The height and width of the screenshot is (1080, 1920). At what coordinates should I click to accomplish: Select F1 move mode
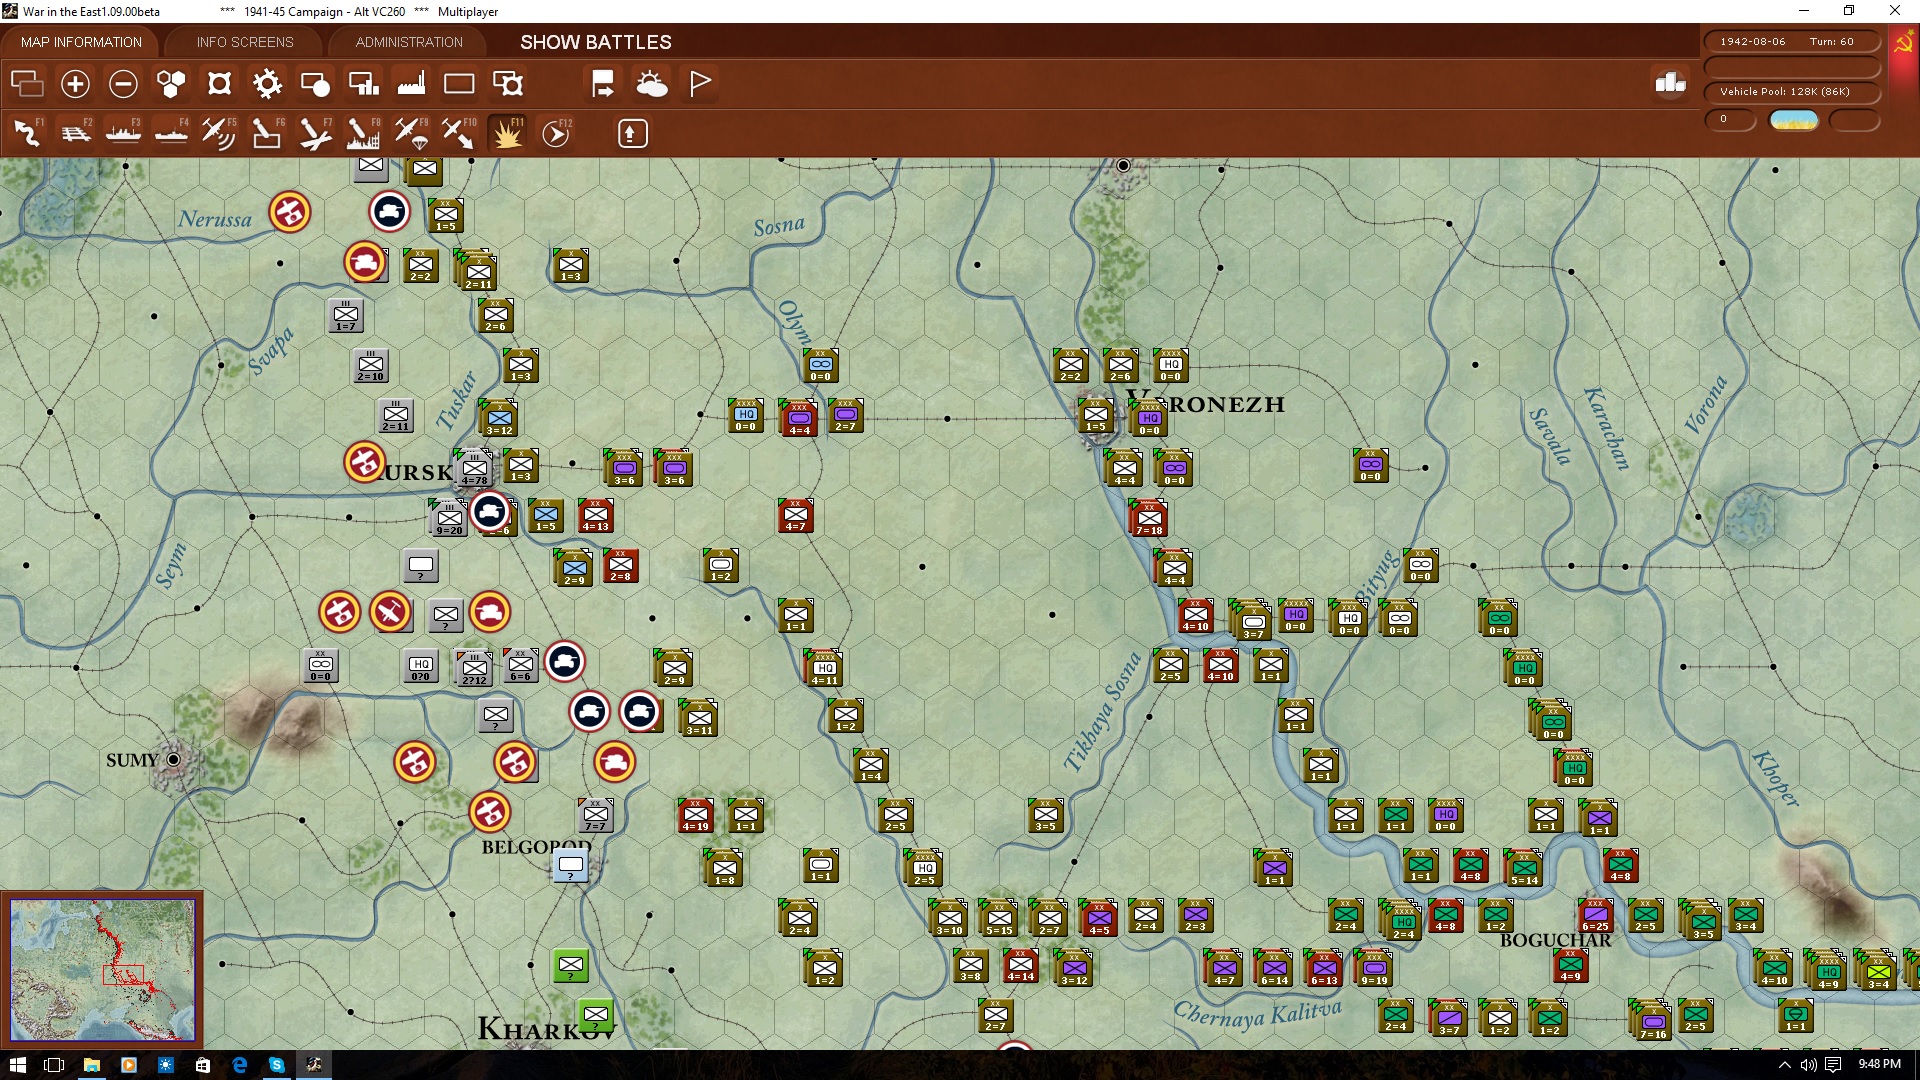pyautogui.click(x=27, y=133)
